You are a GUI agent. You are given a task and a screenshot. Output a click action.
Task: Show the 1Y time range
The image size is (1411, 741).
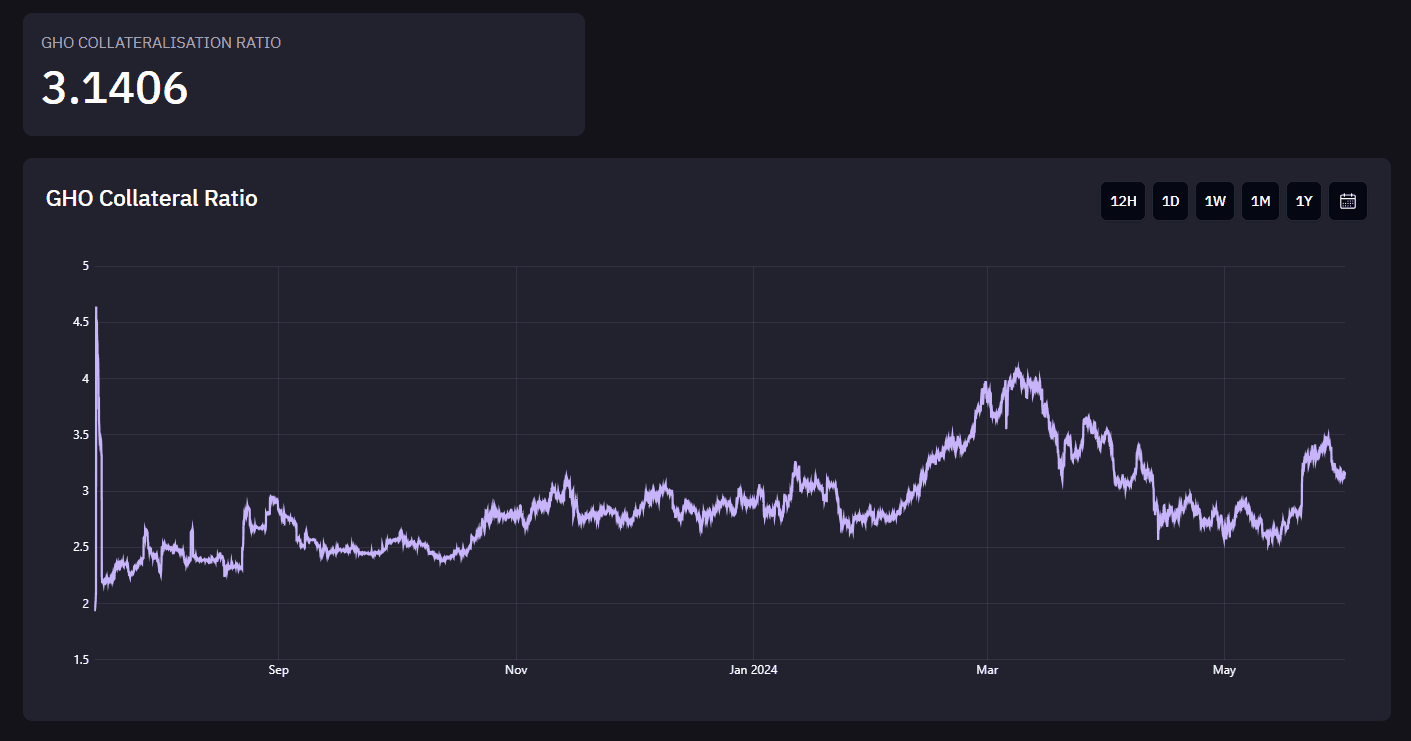(x=1304, y=201)
